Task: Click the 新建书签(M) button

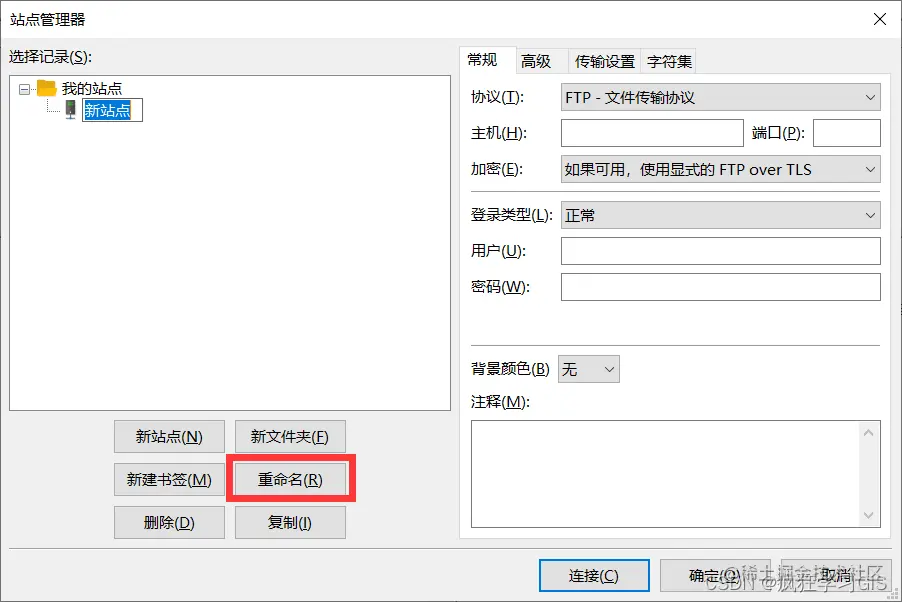Action: coord(169,479)
